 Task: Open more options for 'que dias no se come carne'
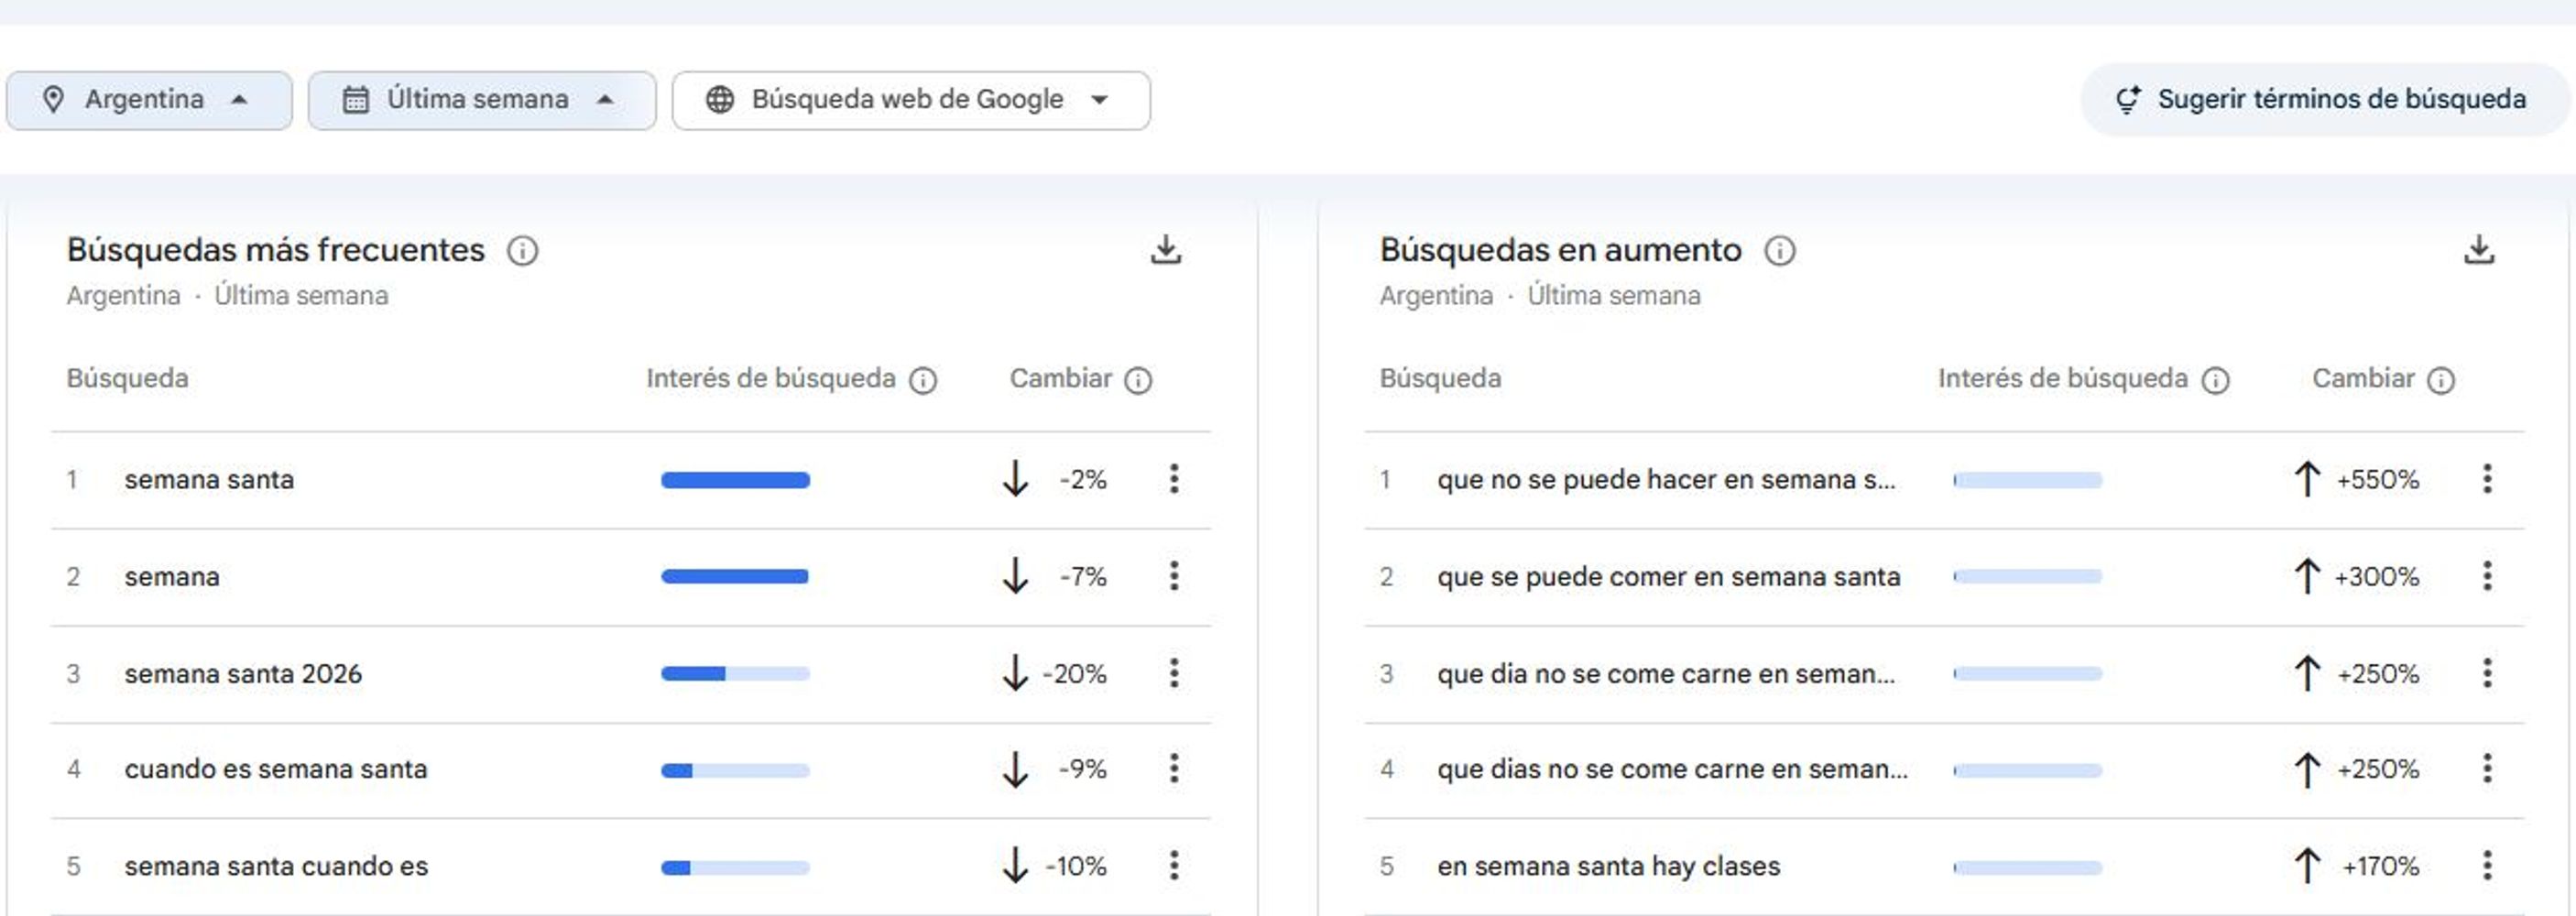click(2487, 769)
